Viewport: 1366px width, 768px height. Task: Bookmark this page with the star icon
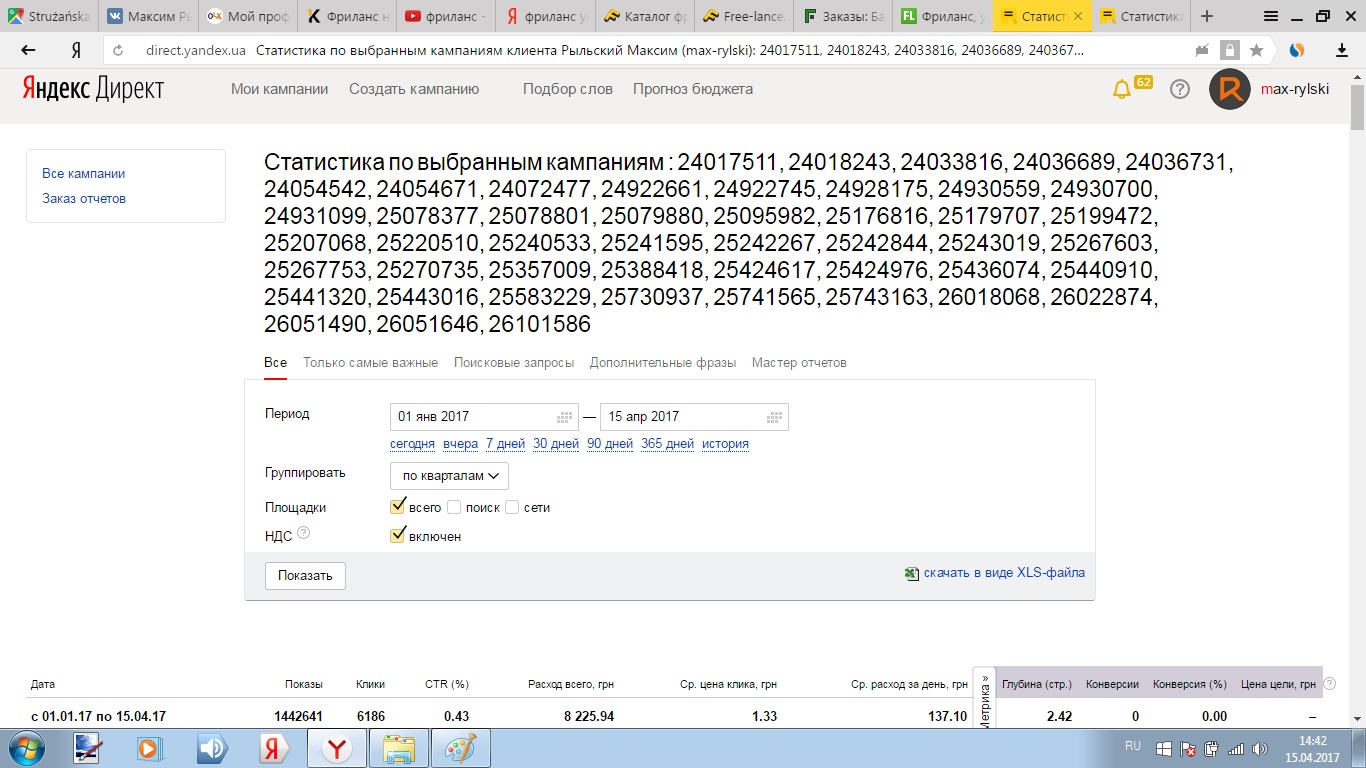pyautogui.click(x=1256, y=50)
